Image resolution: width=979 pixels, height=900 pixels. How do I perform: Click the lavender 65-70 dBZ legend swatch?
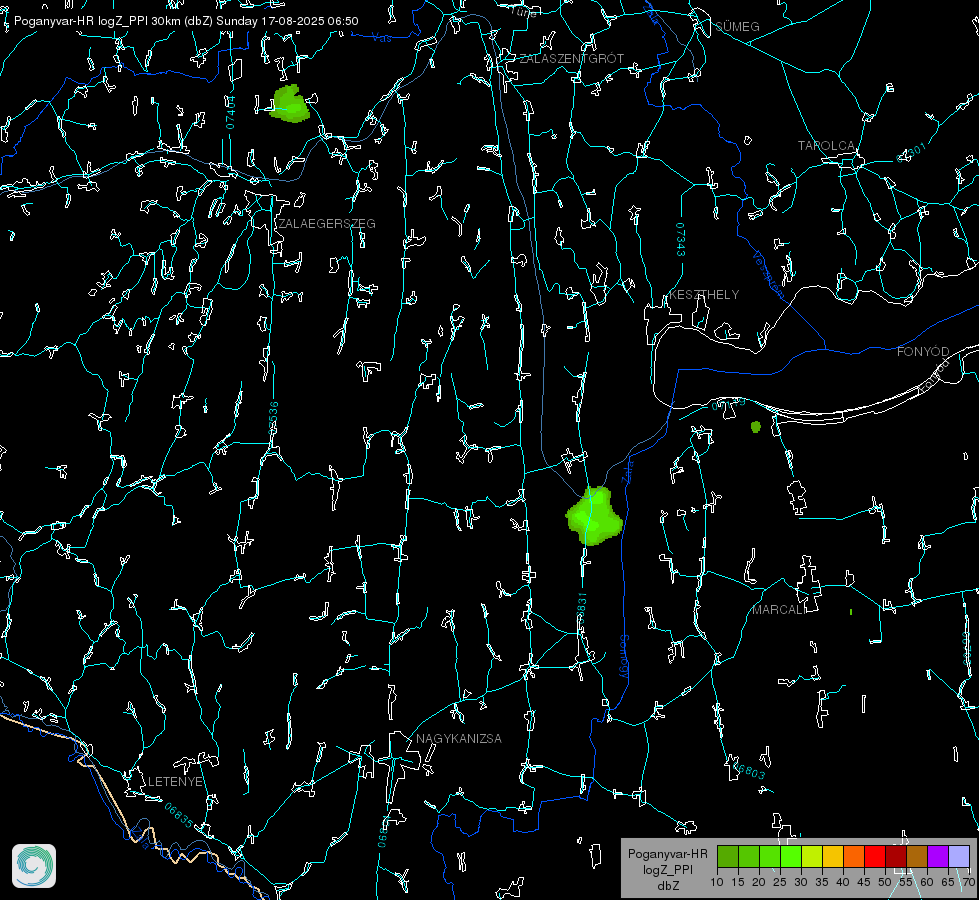coord(958,856)
